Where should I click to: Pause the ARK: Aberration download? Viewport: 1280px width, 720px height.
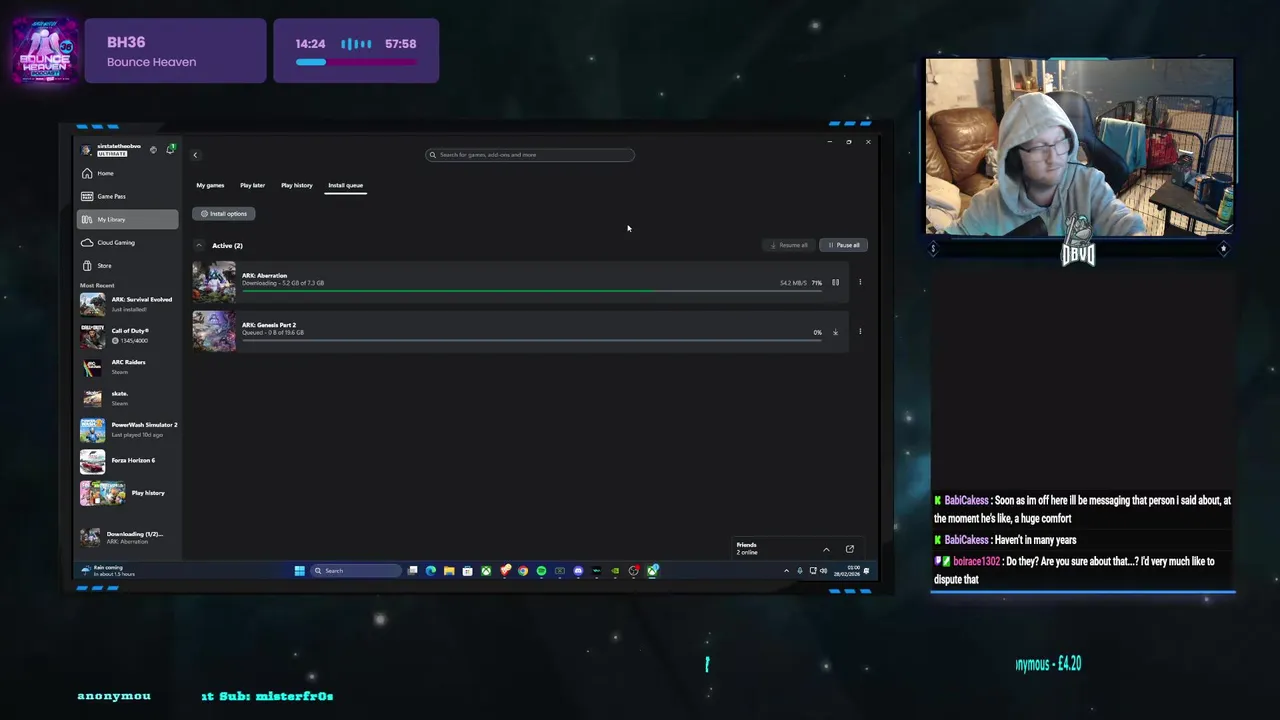[x=835, y=282]
